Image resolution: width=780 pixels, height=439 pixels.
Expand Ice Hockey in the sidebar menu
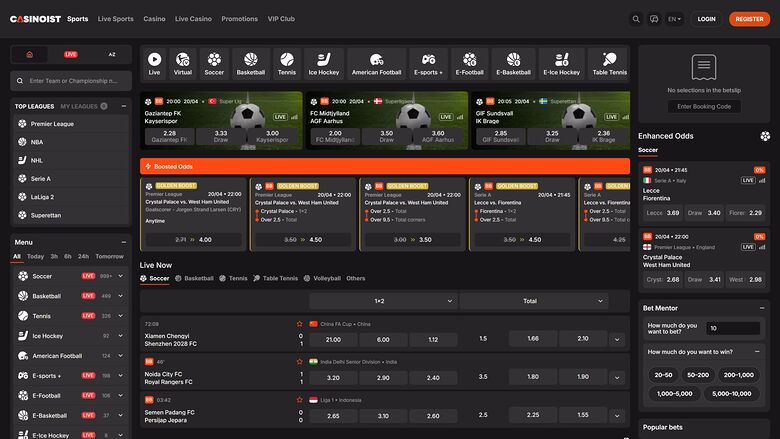tap(120, 336)
